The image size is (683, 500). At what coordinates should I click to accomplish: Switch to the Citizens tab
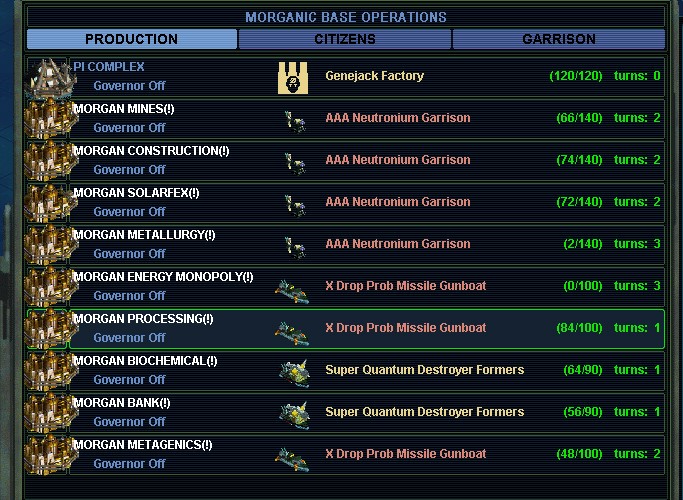(345, 39)
